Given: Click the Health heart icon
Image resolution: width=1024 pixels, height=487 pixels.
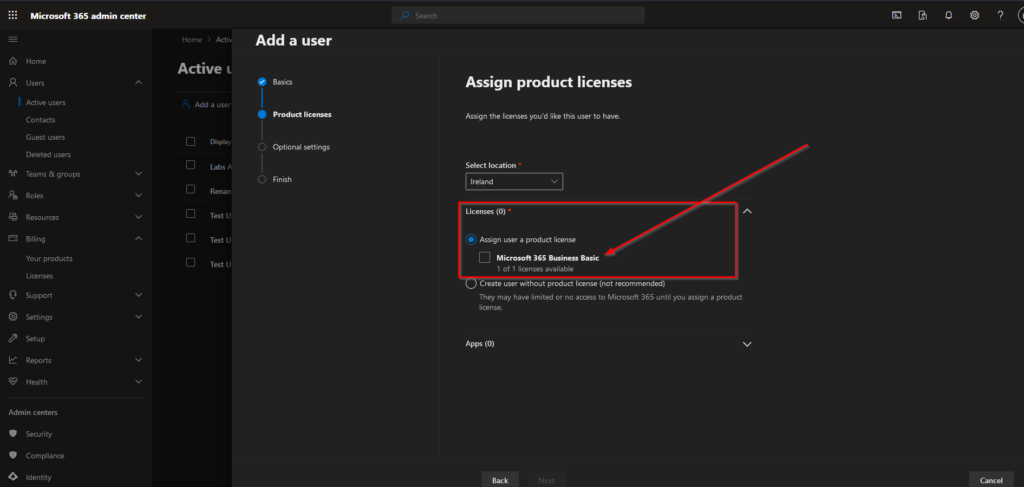Looking at the screenshot, I should [13, 382].
